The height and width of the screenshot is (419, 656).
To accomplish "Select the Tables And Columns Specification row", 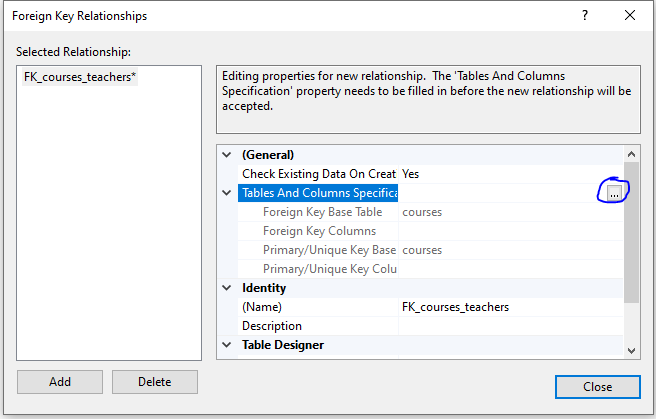I will point(319,193).
